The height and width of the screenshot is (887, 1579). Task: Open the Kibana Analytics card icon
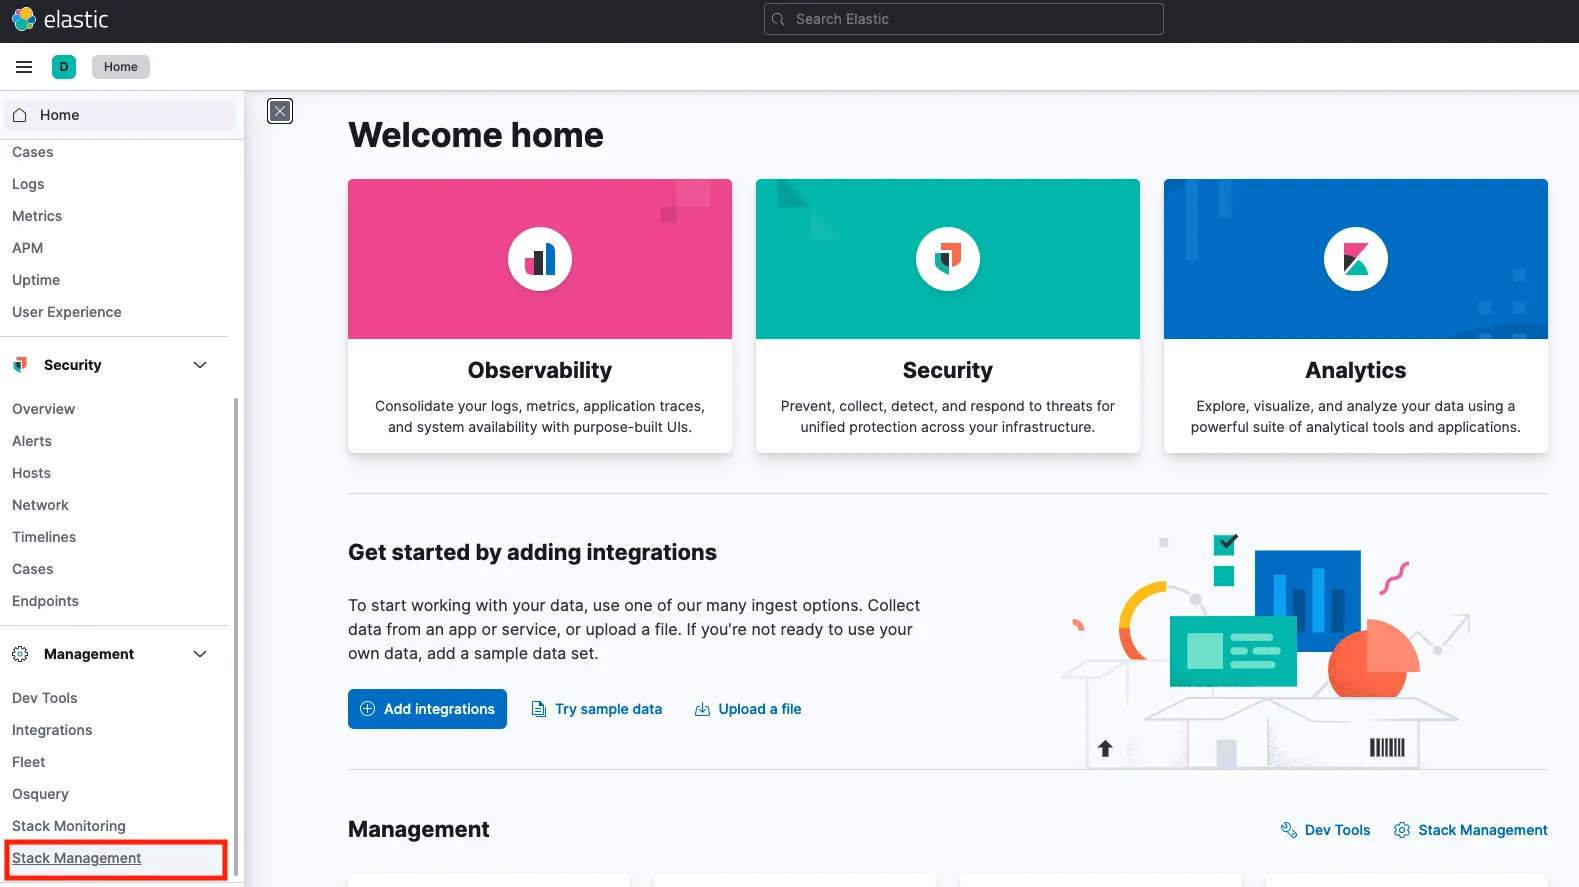point(1355,259)
